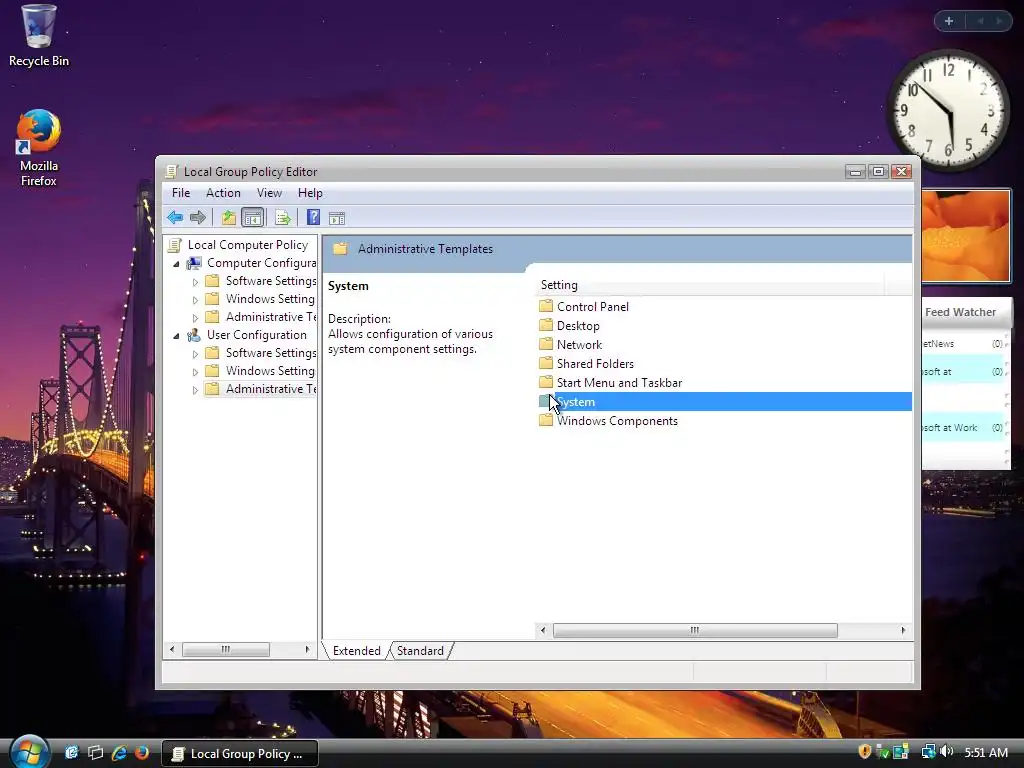Select the Computer Configuration tree item
This screenshot has height=768, width=1024.
point(261,263)
